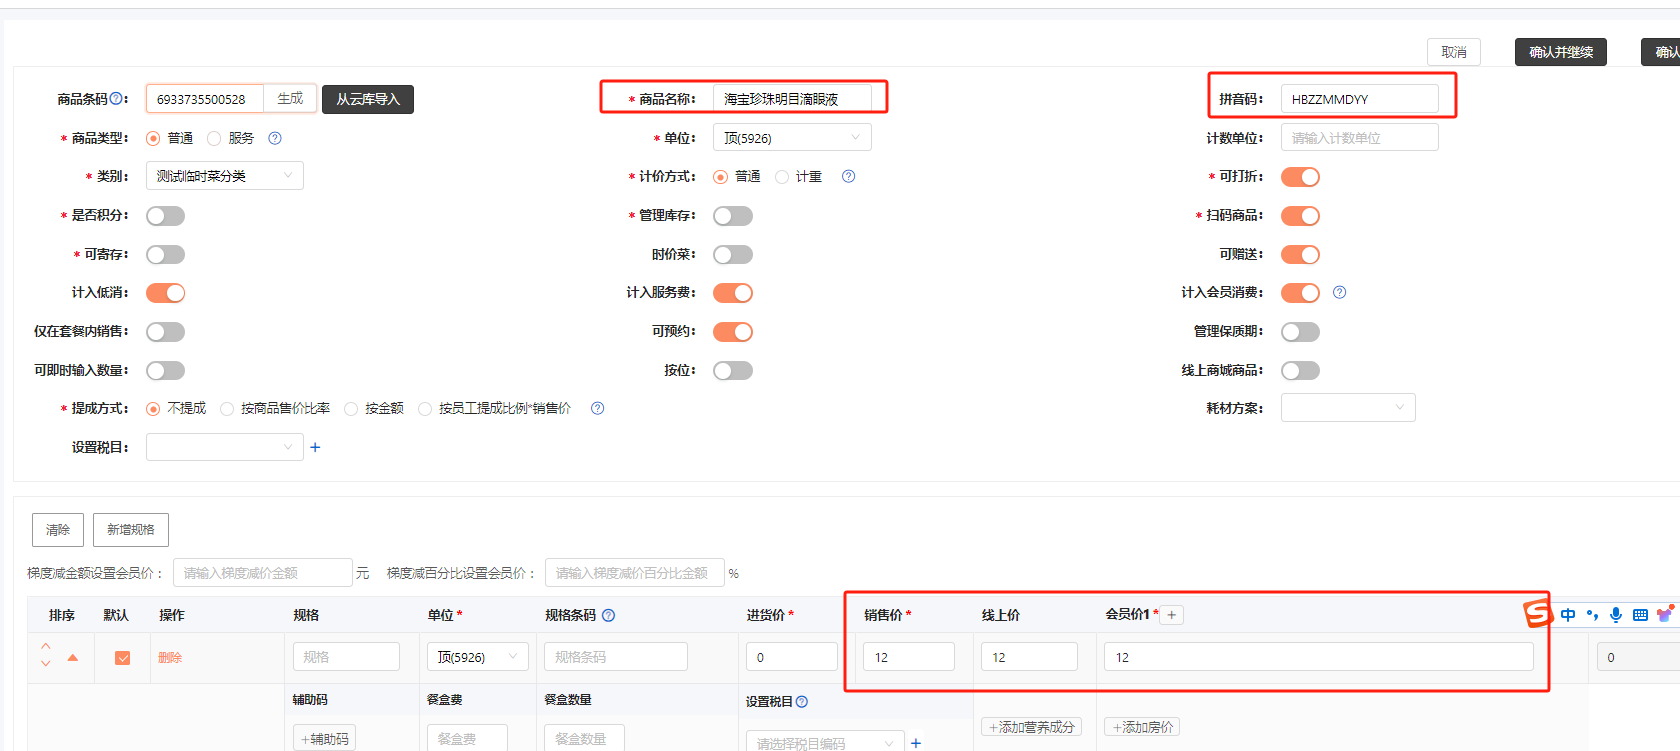Click the 从云库导入 button
1680x751 pixels.
click(x=367, y=99)
